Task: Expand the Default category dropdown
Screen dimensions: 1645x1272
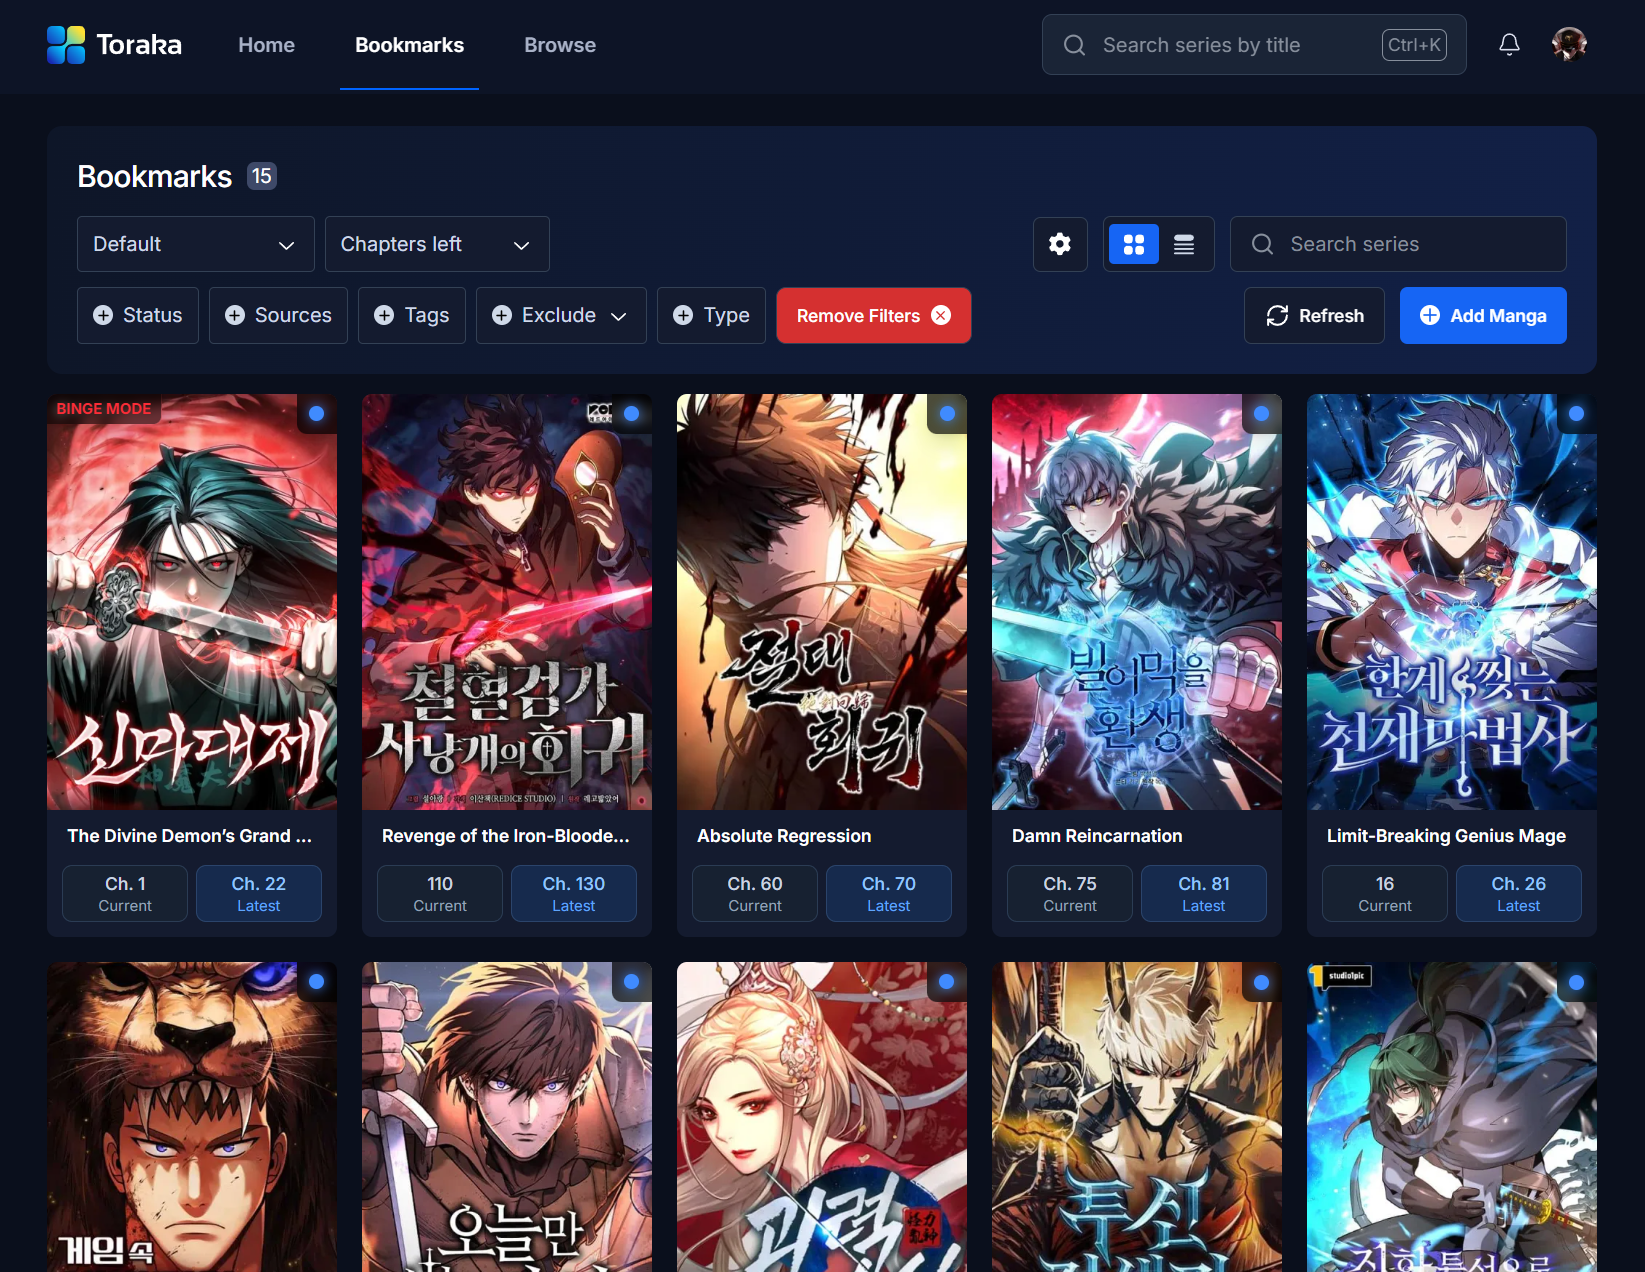Action: [x=195, y=244]
